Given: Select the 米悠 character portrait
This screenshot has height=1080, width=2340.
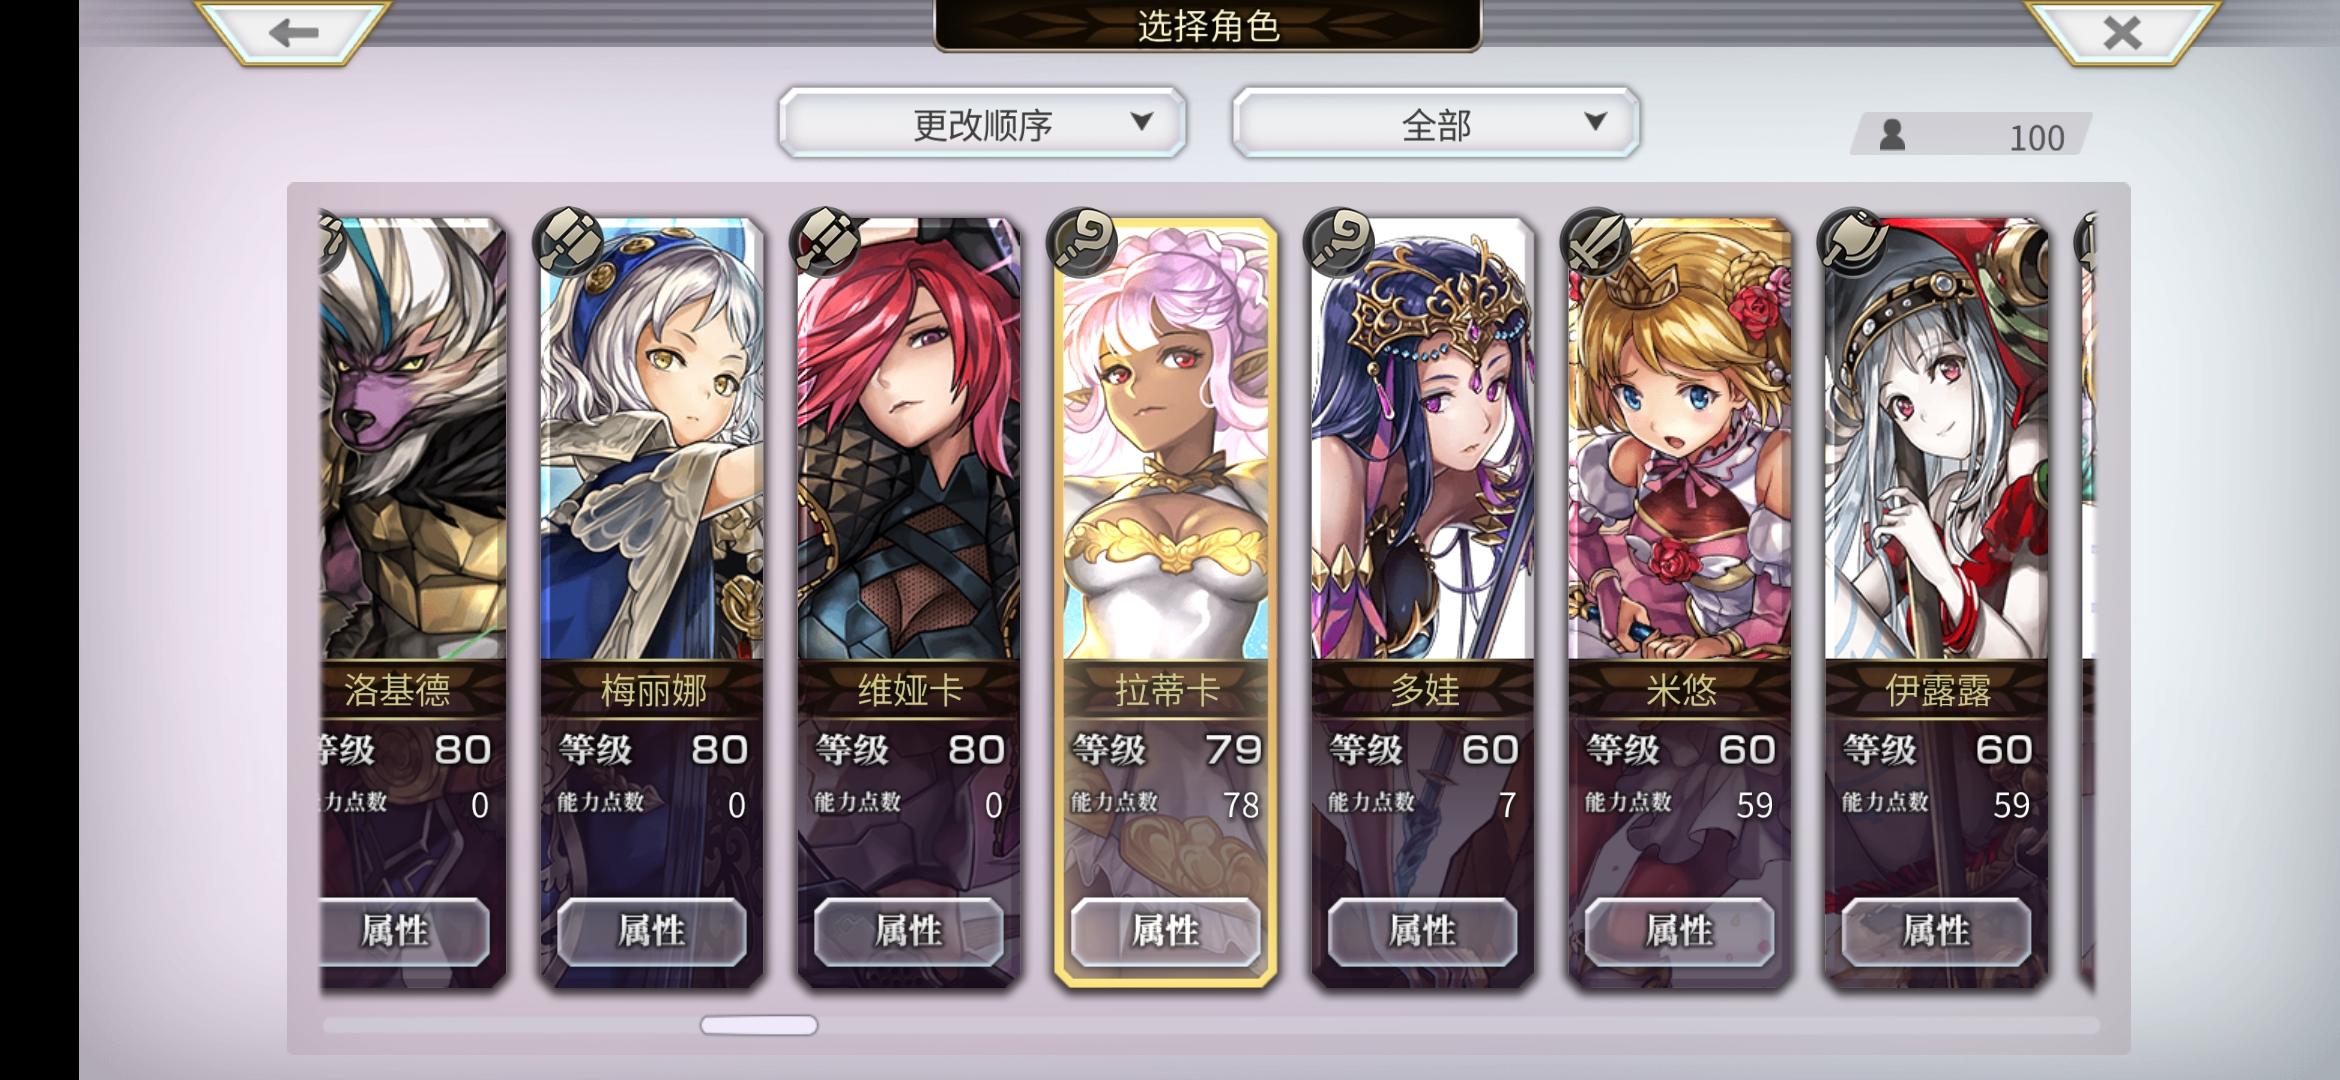Looking at the screenshot, I should (x=1680, y=440).
